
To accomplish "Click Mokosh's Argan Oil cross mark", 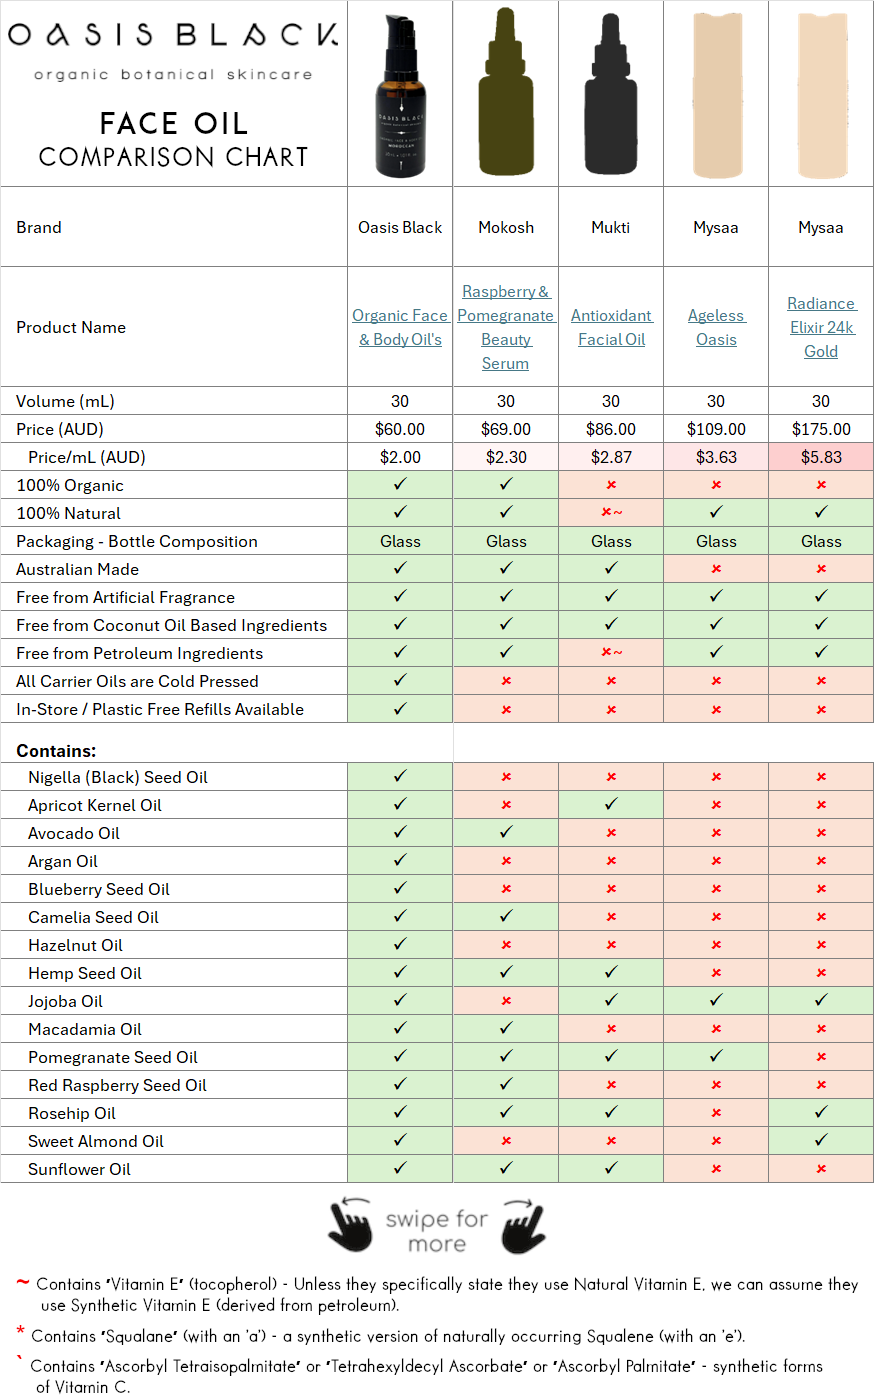I will pyautogui.click(x=506, y=861).
